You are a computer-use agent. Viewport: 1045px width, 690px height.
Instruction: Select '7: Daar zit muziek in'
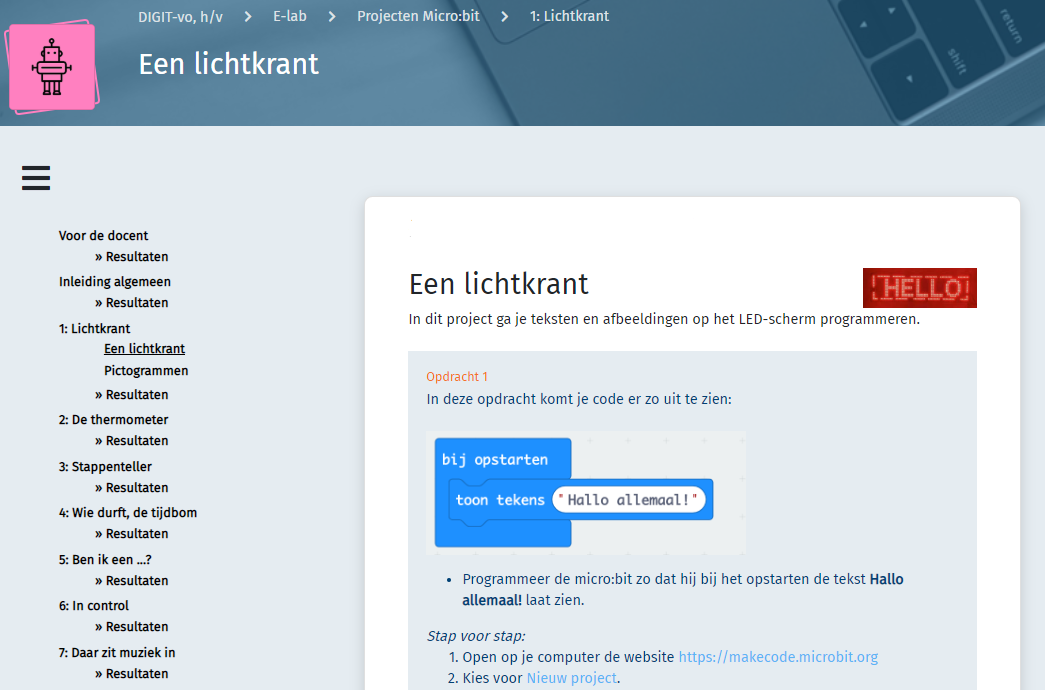pyautogui.click(x=117, y=652)
